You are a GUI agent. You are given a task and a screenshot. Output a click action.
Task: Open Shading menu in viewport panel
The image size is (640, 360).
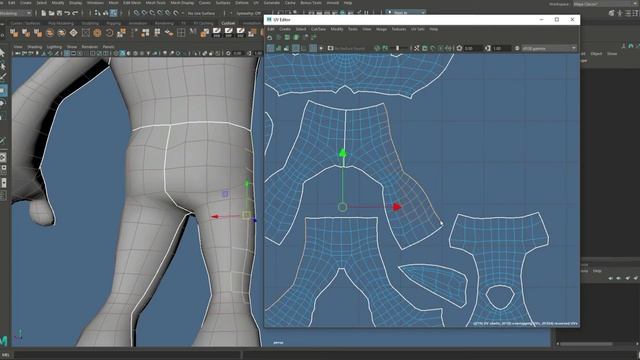pos(34,47)
